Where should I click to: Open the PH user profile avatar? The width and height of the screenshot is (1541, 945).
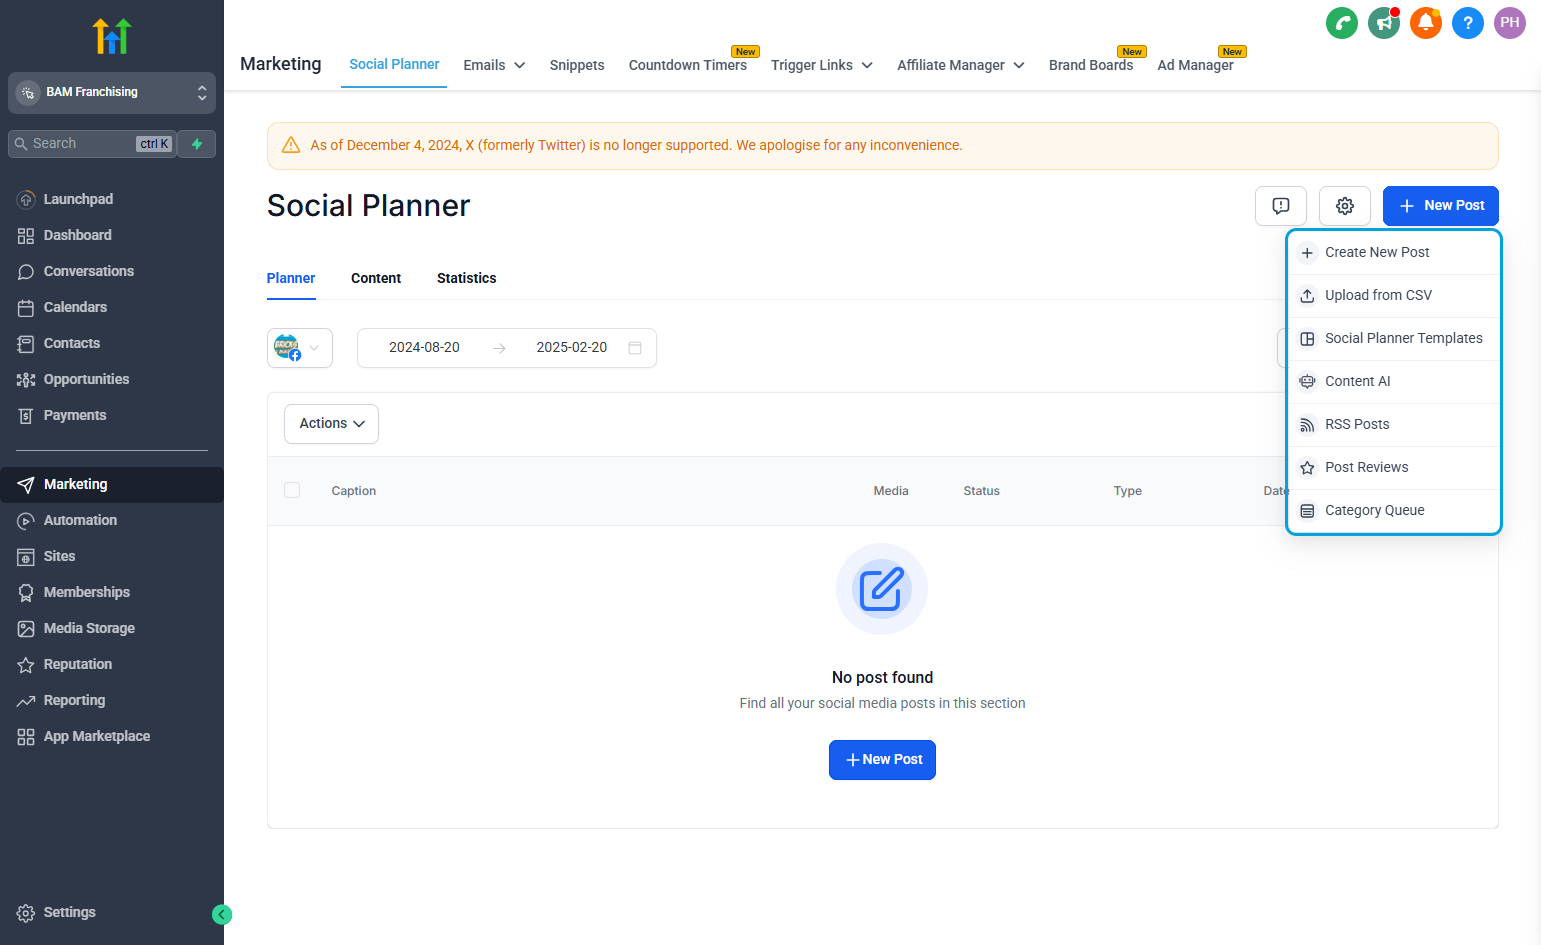point(1510,23)
